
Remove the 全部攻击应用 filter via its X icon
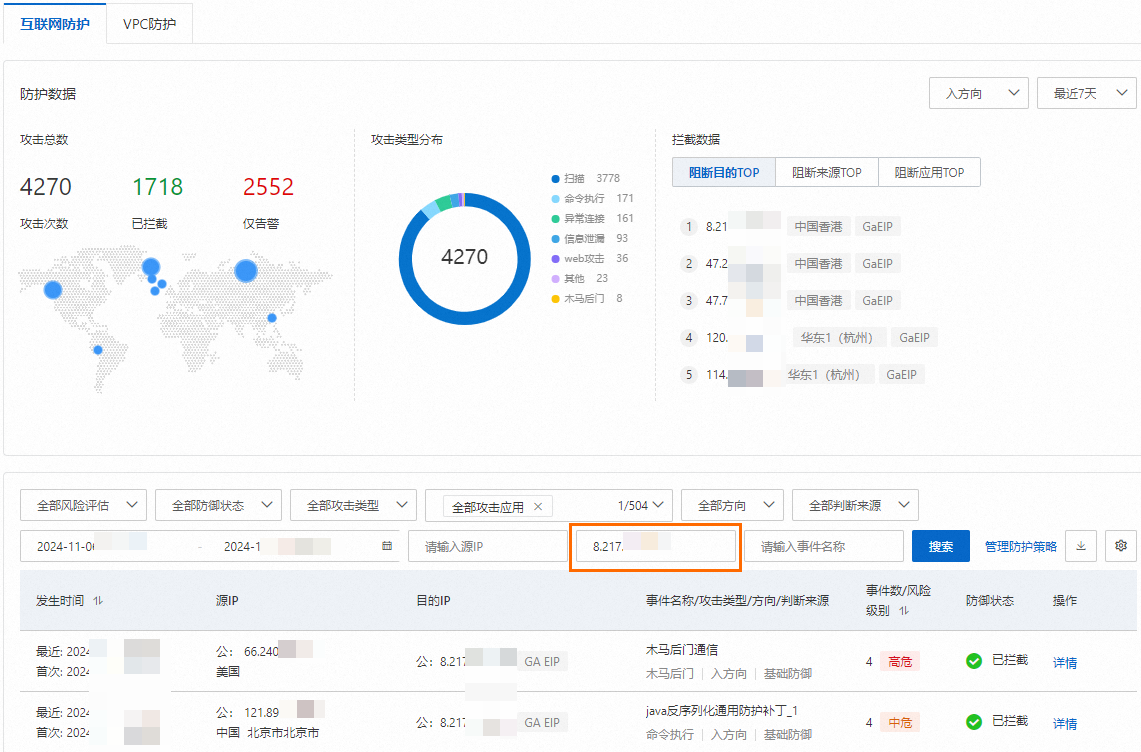point(538,505)
